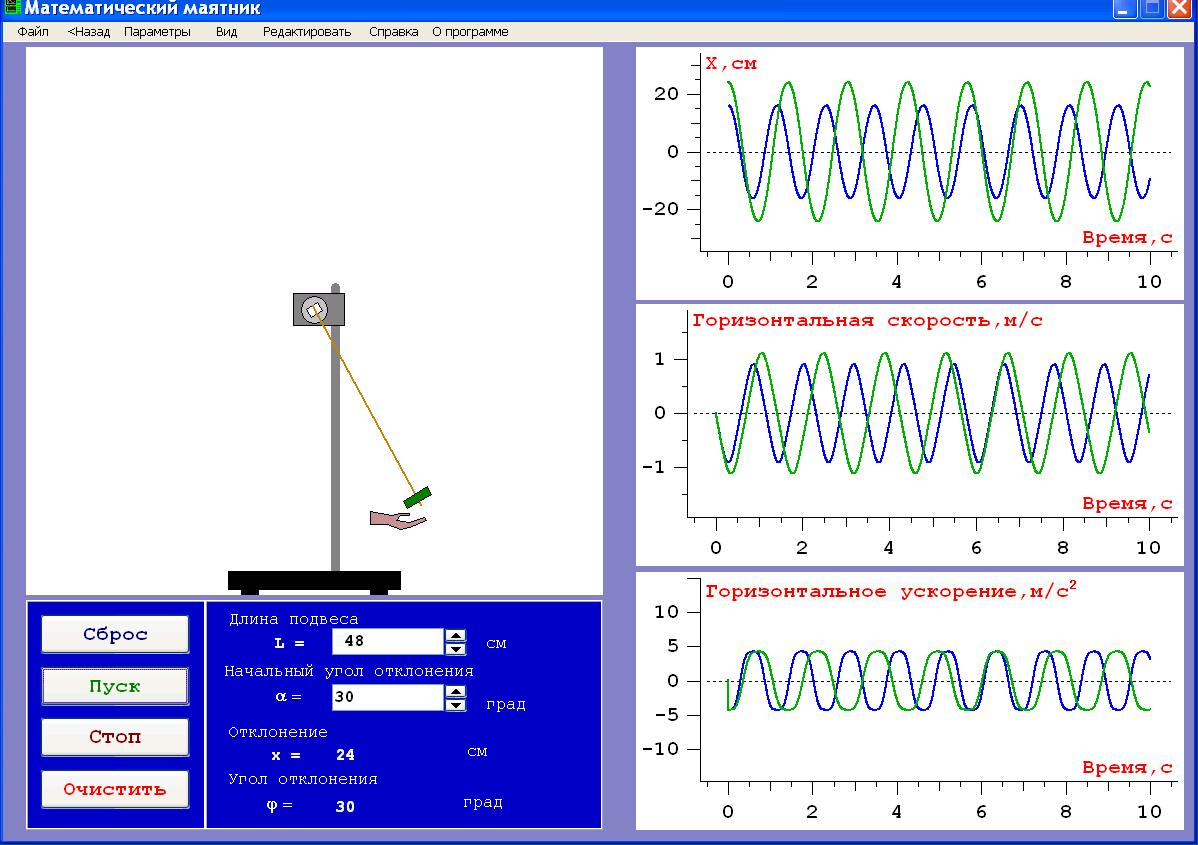Open the Редактировать menu
This screenshot has width=1198, height=845.
pyautogui.click(x=307, y=31)
